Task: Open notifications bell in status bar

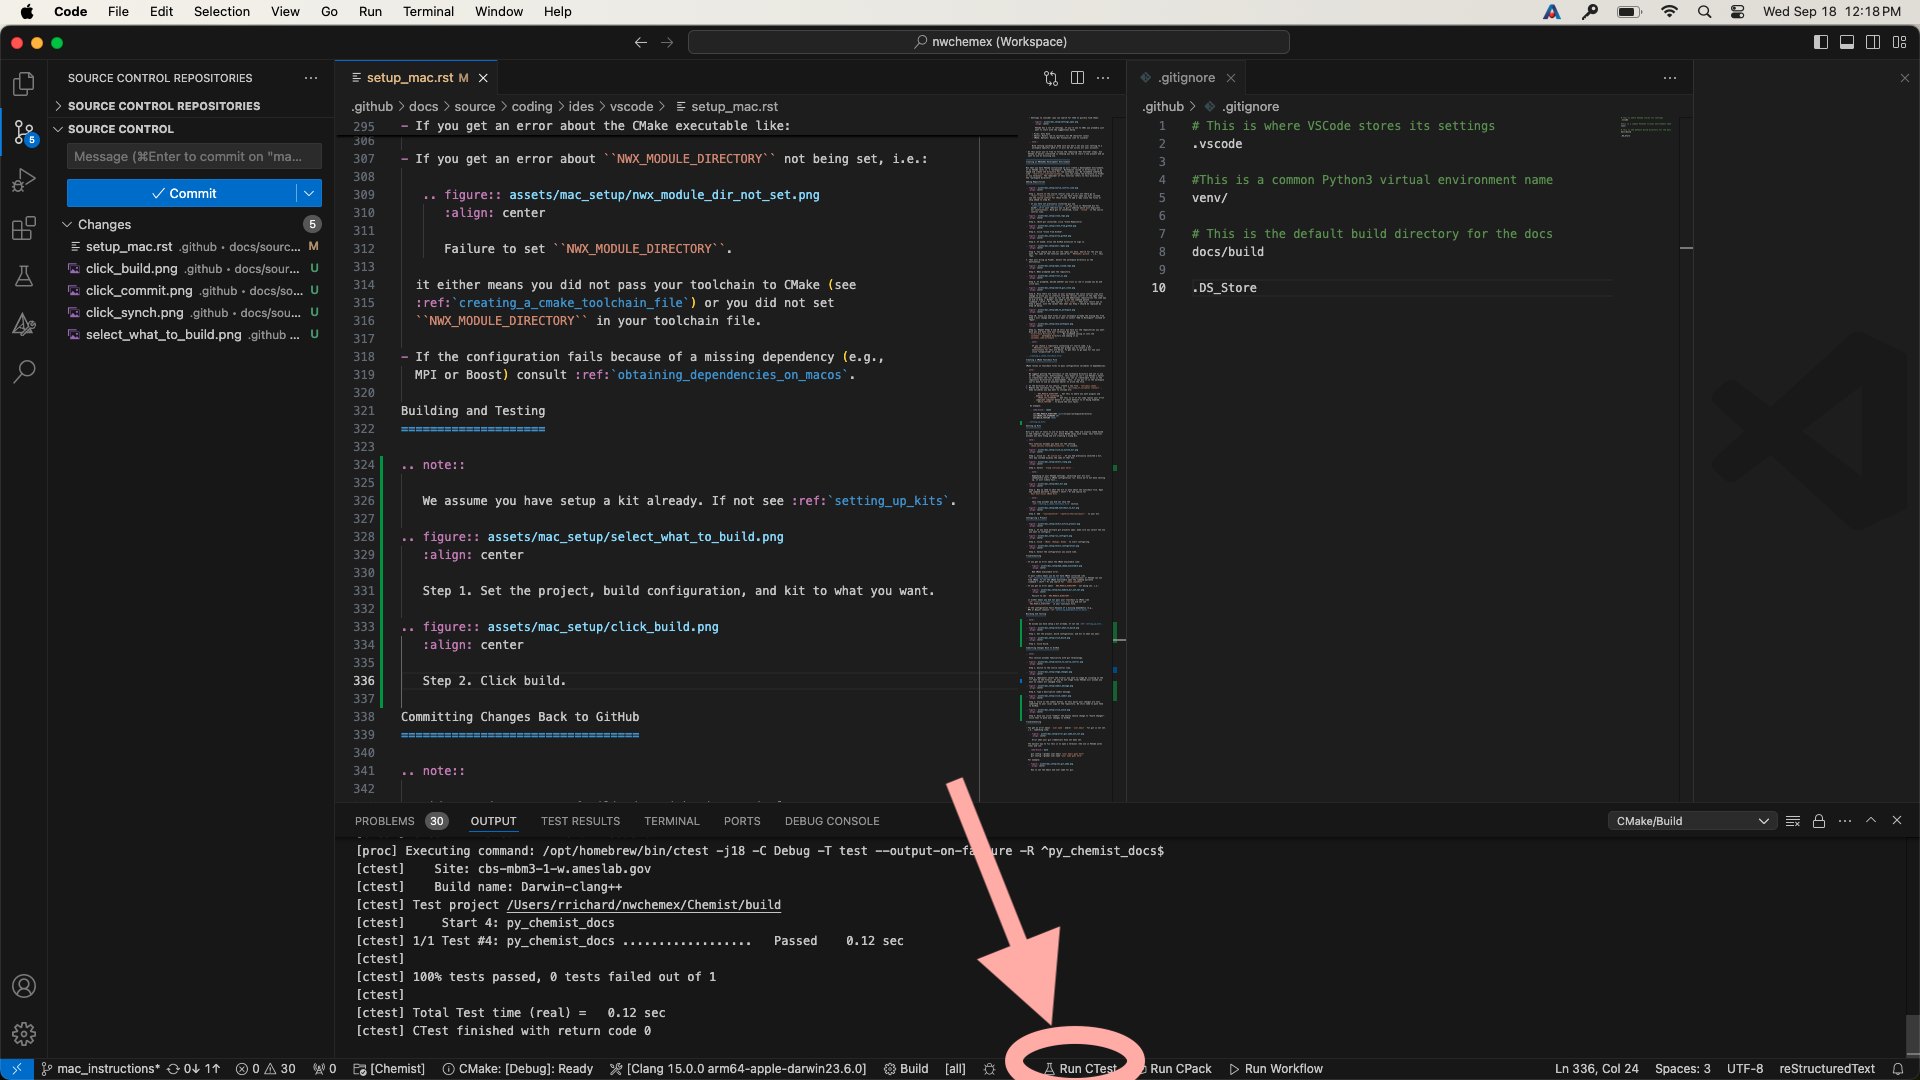Action: [x=1897, y=1069]
